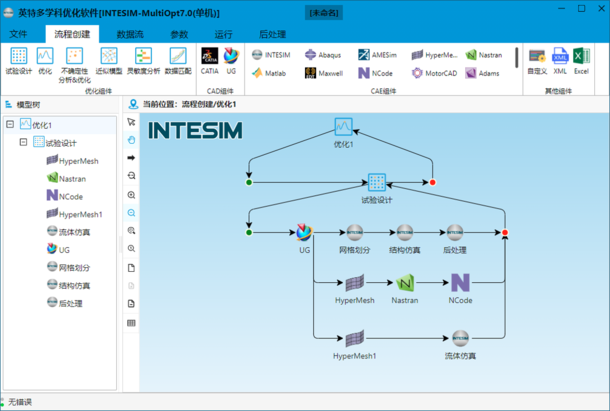
Task: Select the NCode component in the ribbon
Action: 375,73
